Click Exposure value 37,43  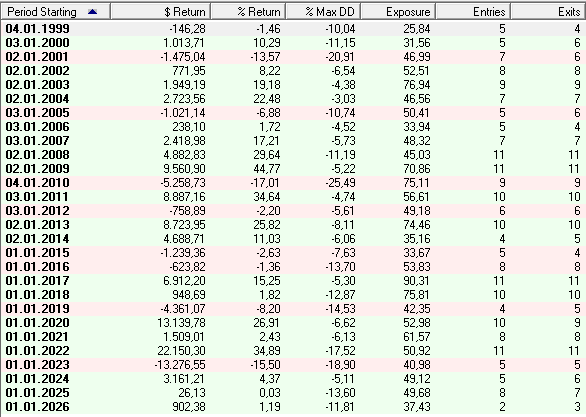[x=417, y=407]
